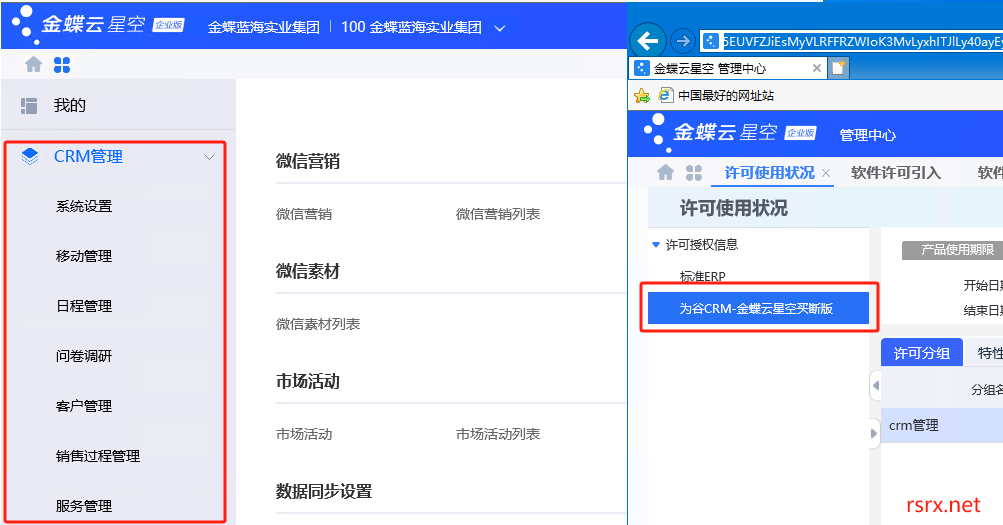Open the 中国最好的网址站 bookmark
This screenshot has height=525, width=1003.
tap(716, 95)
